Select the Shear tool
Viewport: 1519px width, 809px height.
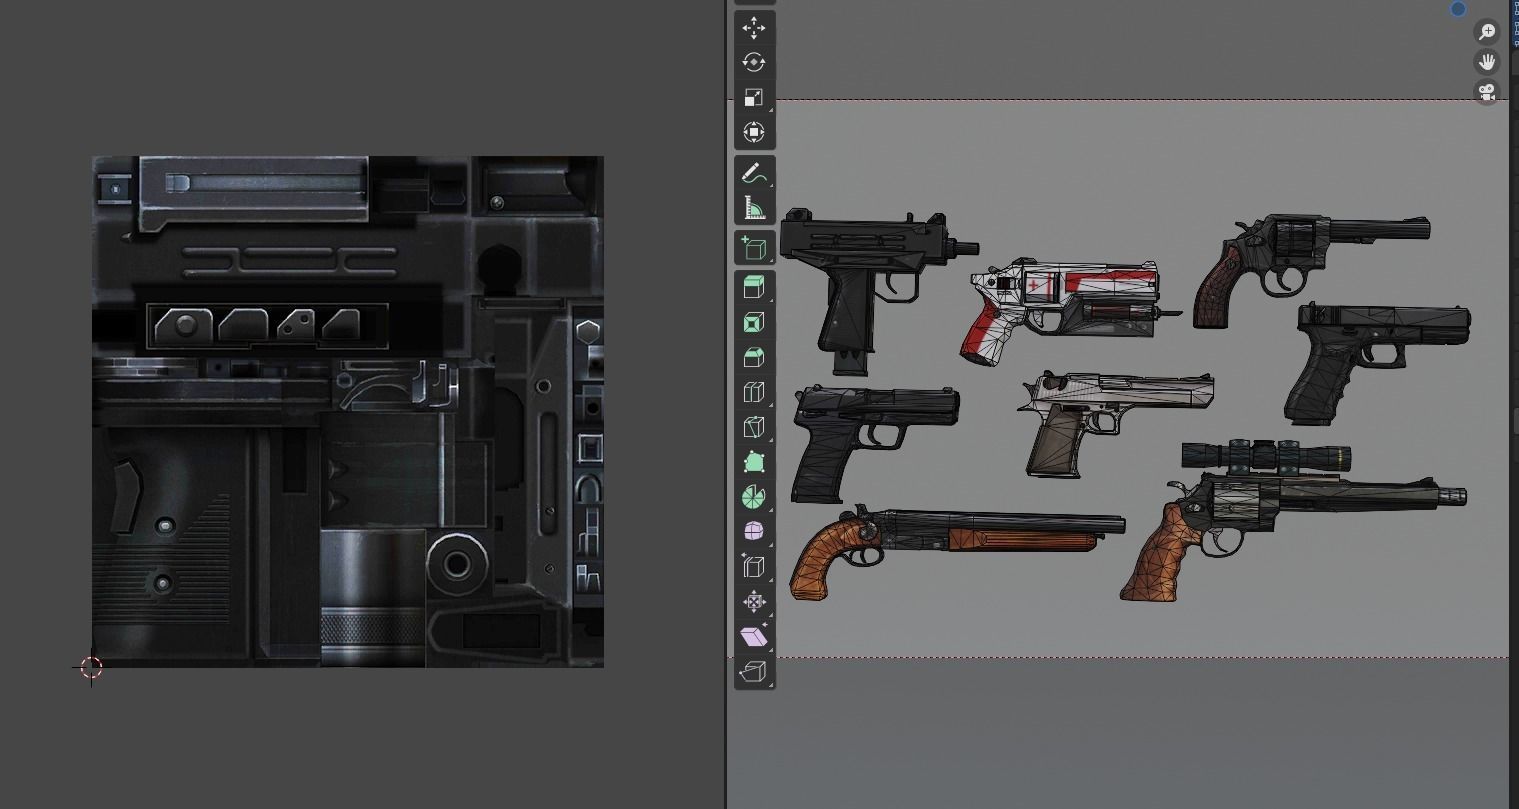tap(754, 636)
